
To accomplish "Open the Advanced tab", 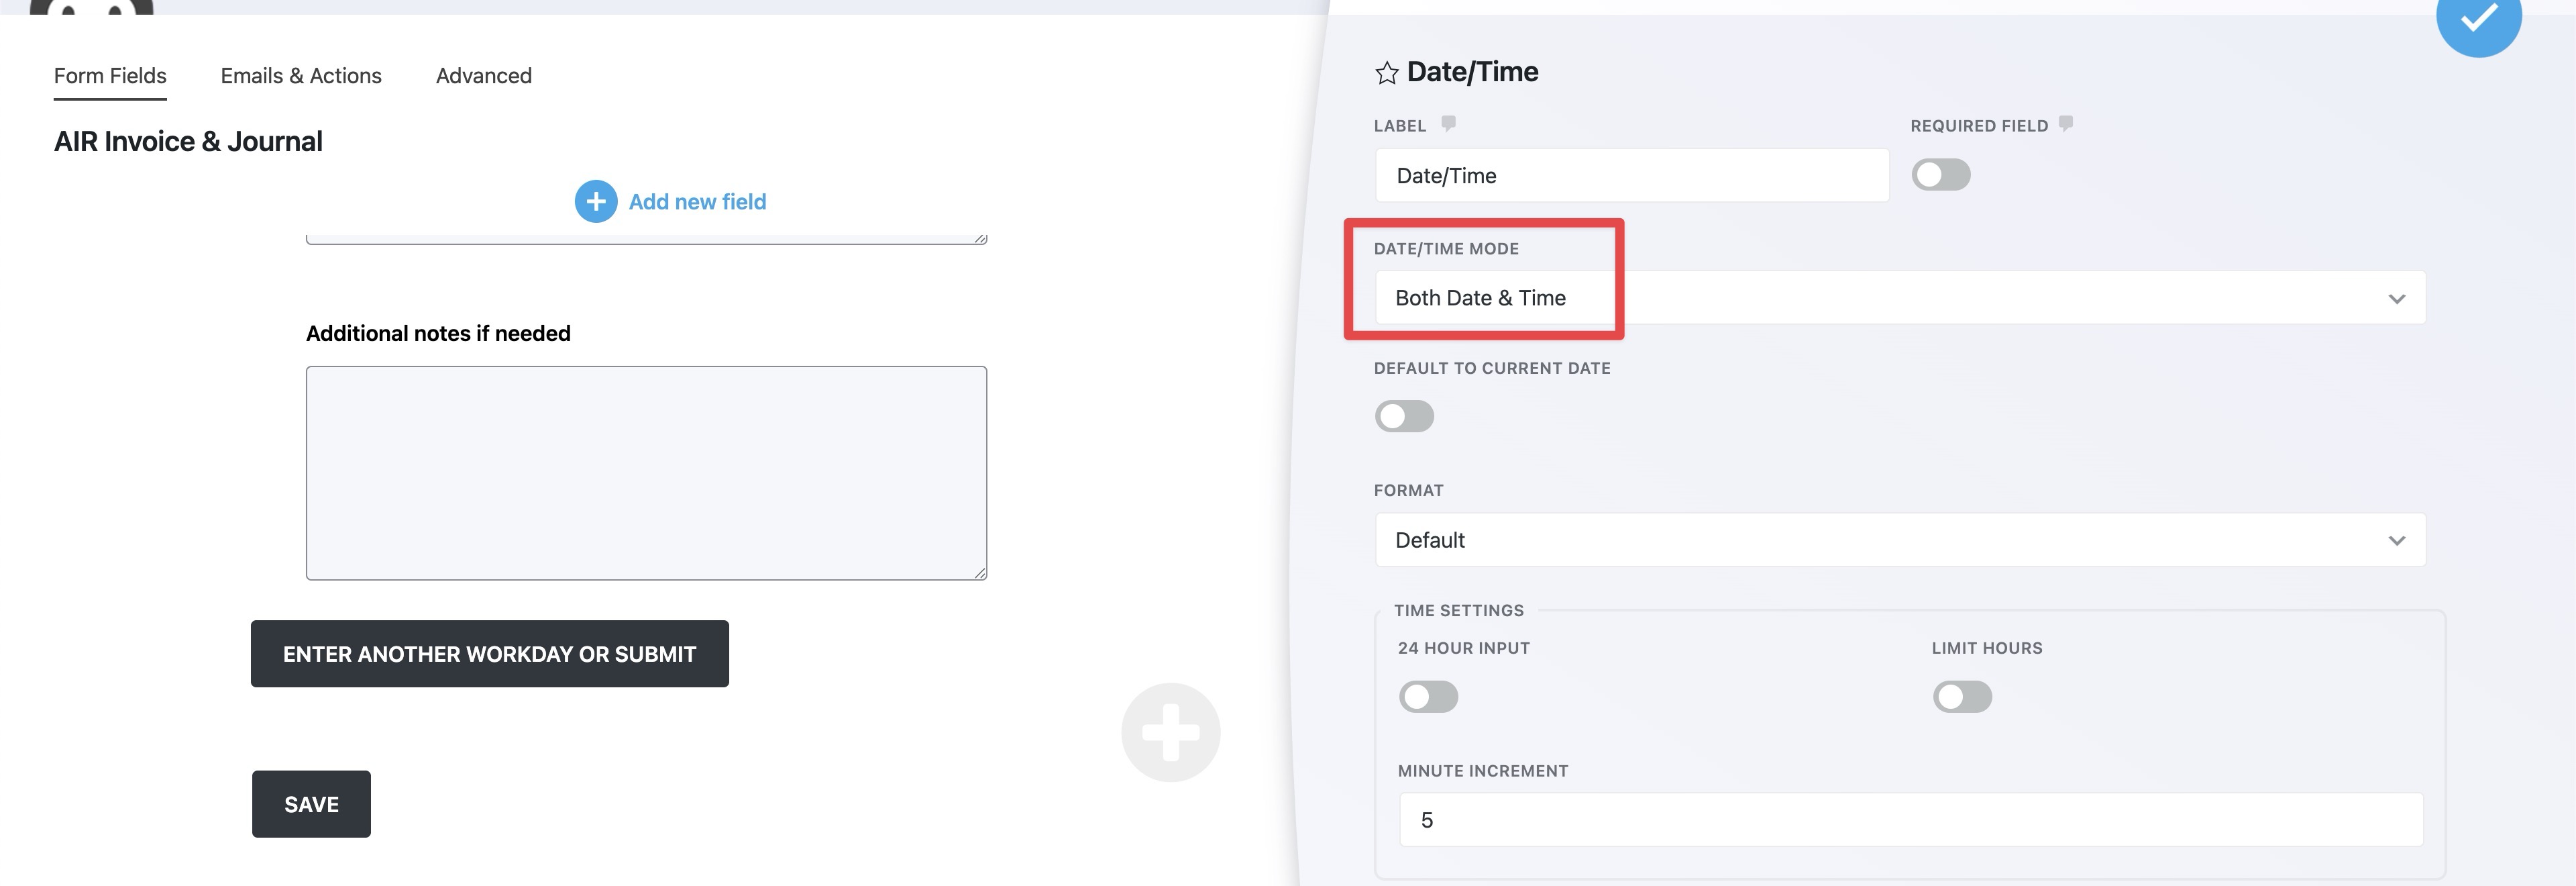I will coord(484,76).
